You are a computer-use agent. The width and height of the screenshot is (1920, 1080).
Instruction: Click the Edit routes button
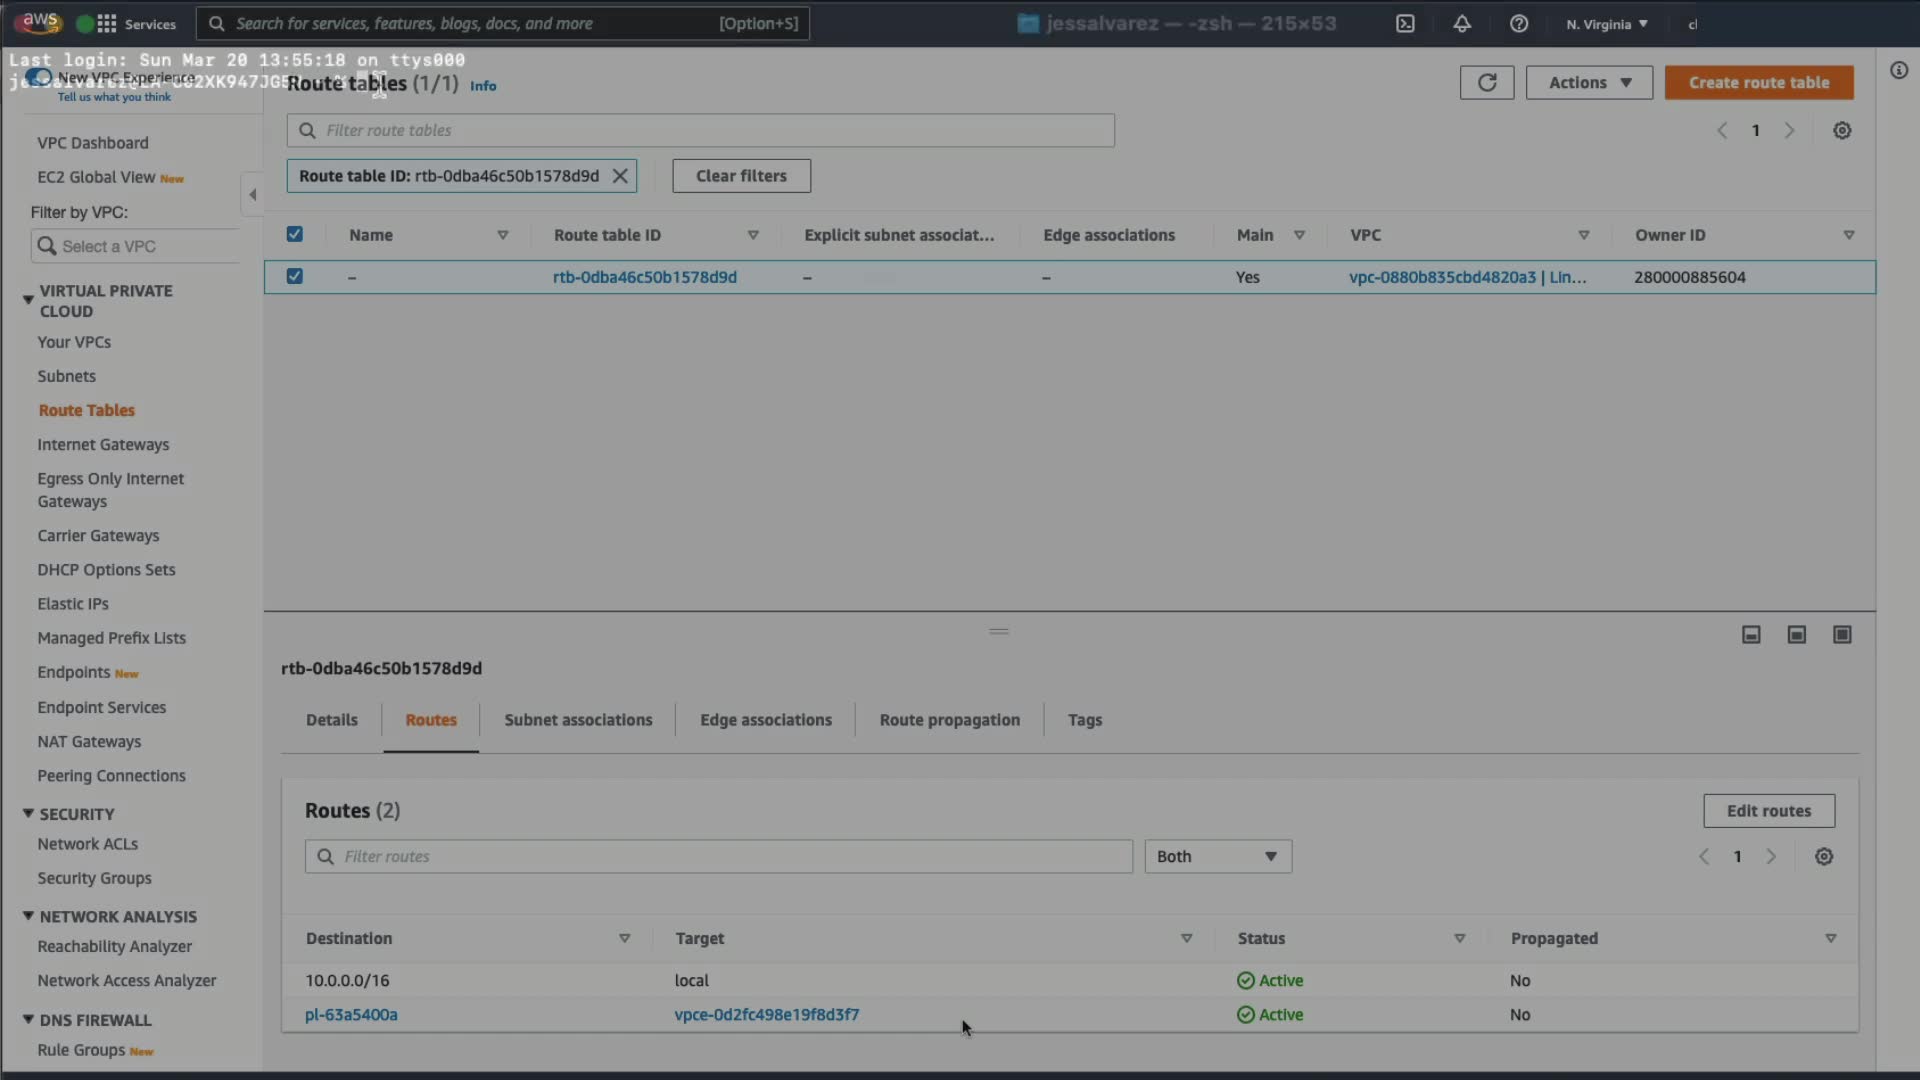(1768, 811)
